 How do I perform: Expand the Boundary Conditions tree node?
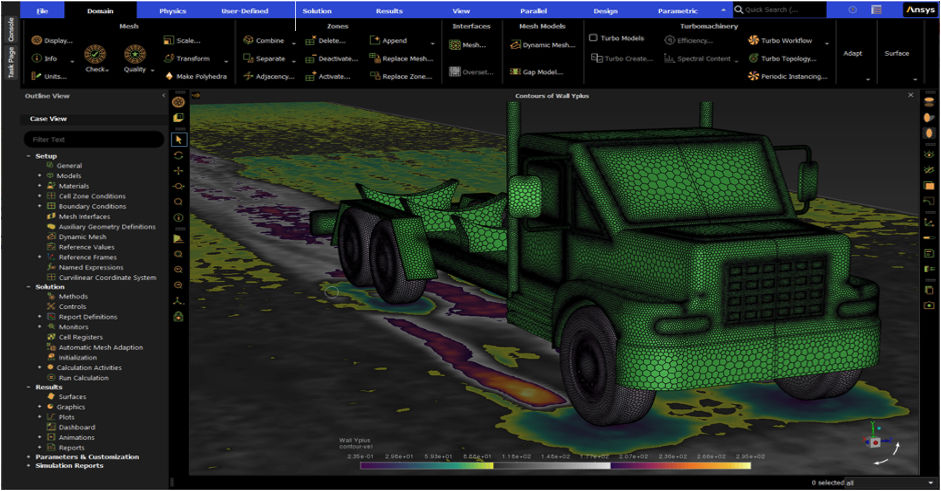[x=40, y=207]
